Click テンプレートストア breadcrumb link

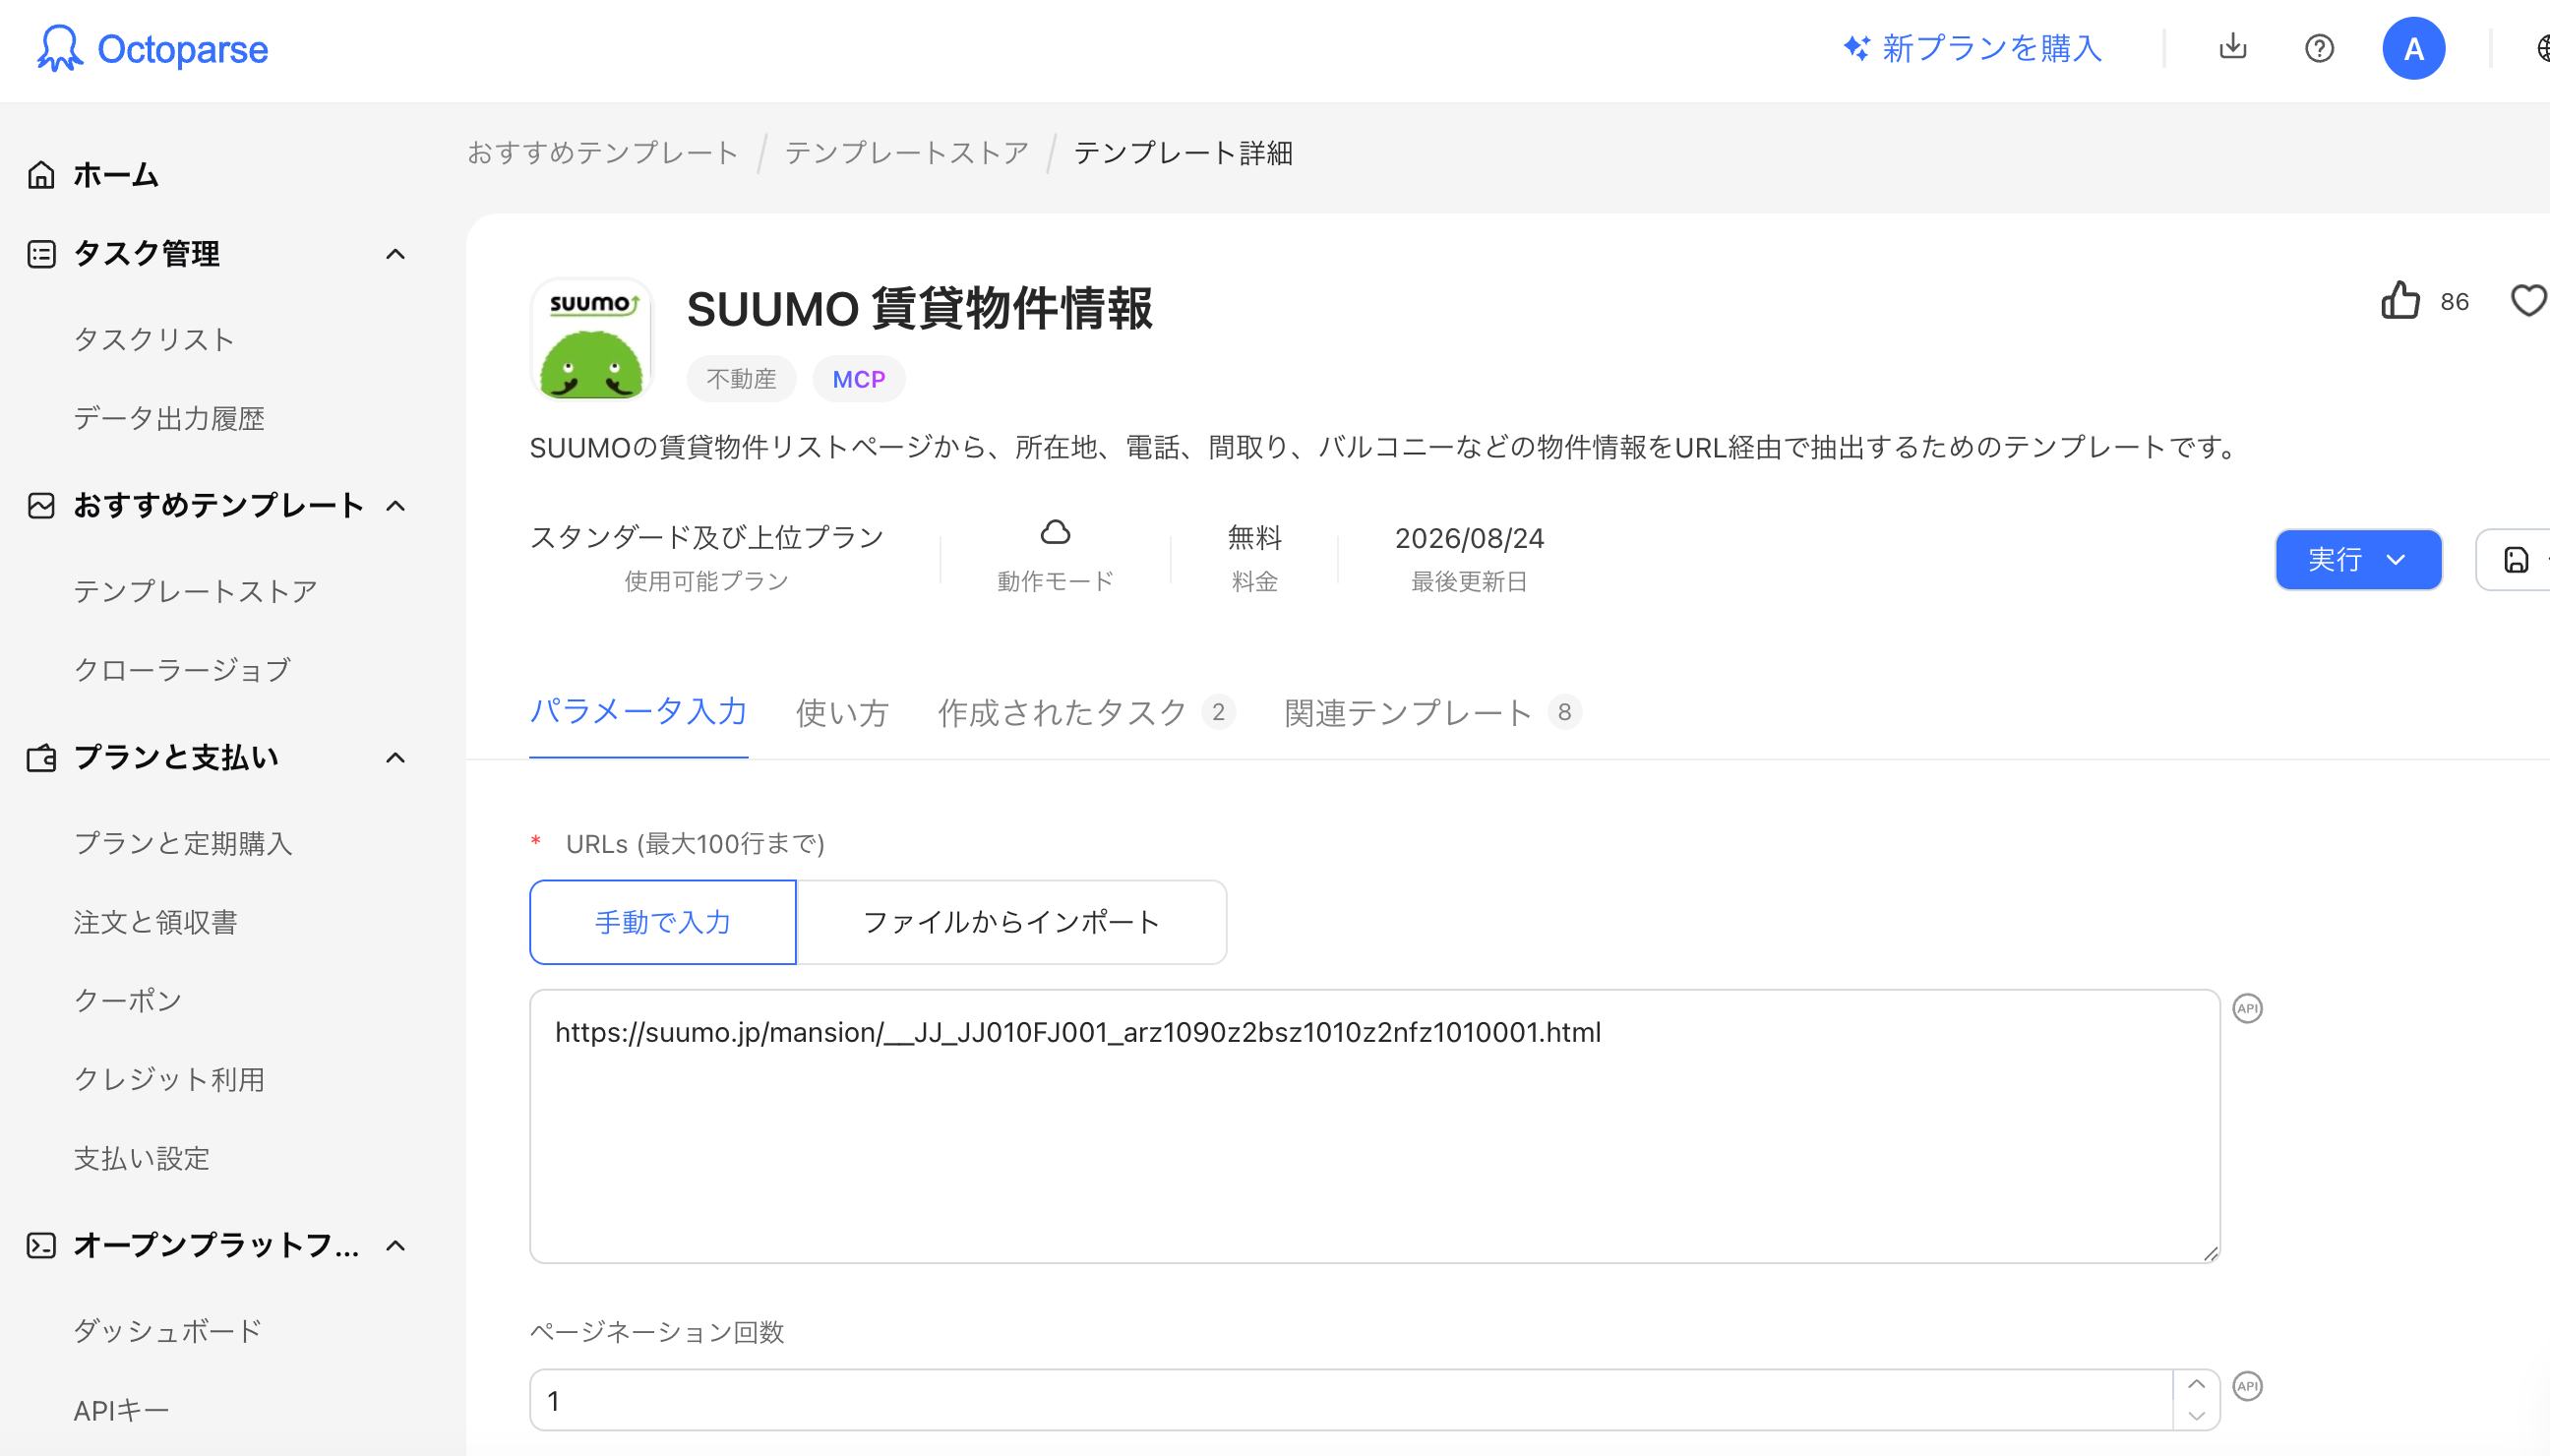[906, 152]
